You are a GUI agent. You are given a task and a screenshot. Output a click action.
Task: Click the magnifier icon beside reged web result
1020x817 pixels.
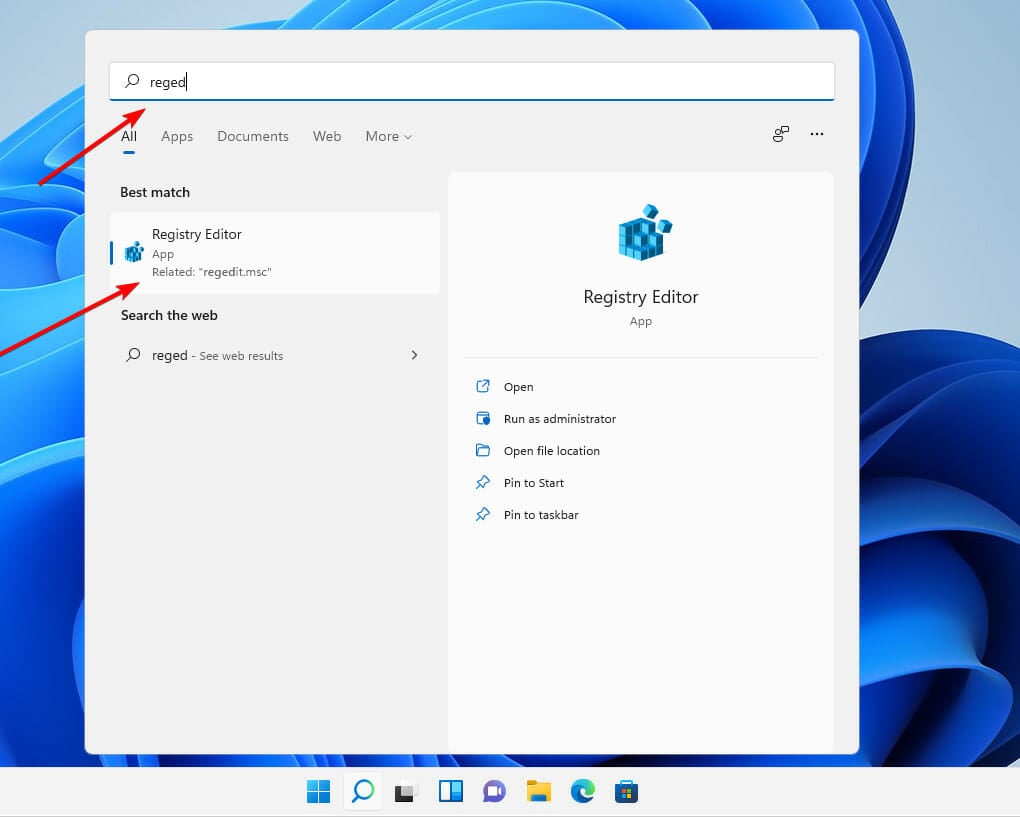click(x=133, y=355)
